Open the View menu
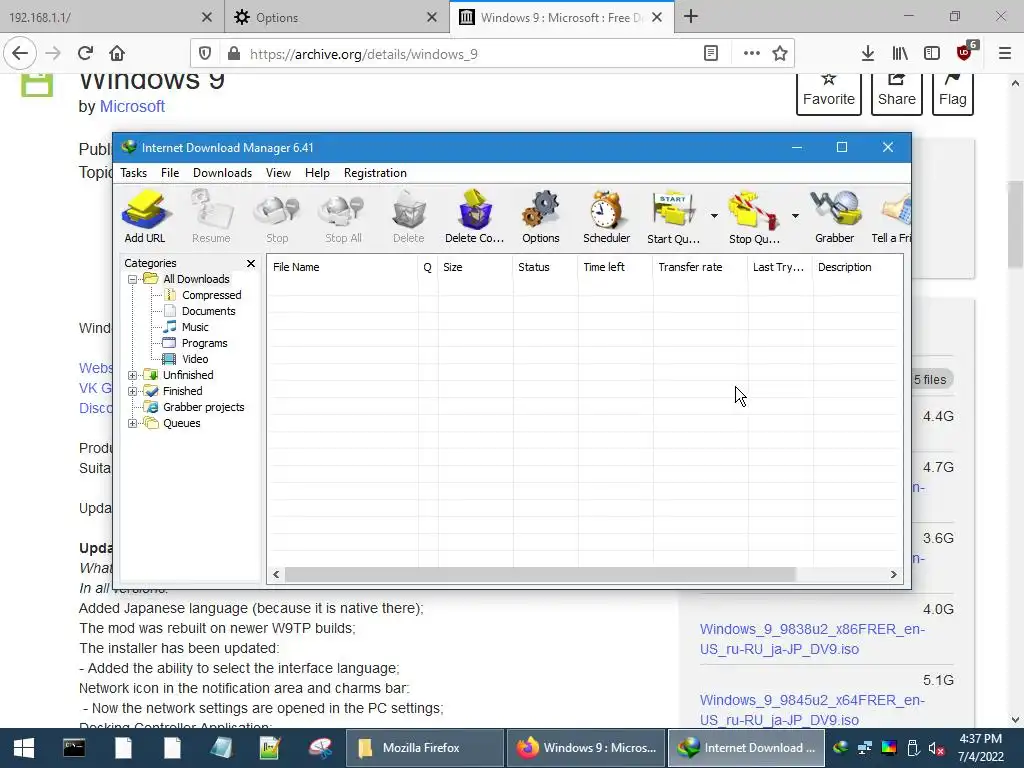The image size is (1024, 768). [278, 173]
